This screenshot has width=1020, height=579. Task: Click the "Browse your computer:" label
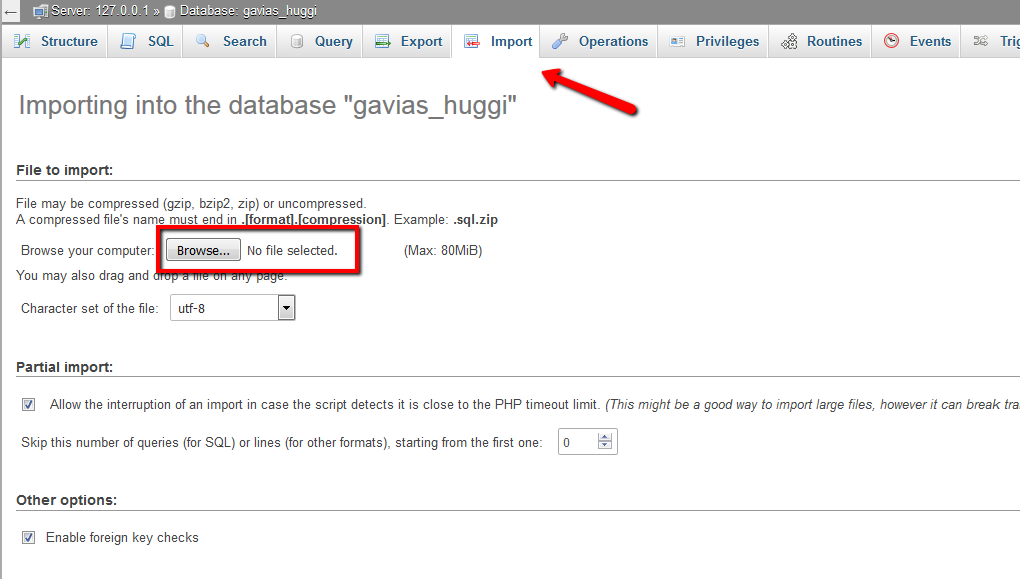[x=88, y=250]
